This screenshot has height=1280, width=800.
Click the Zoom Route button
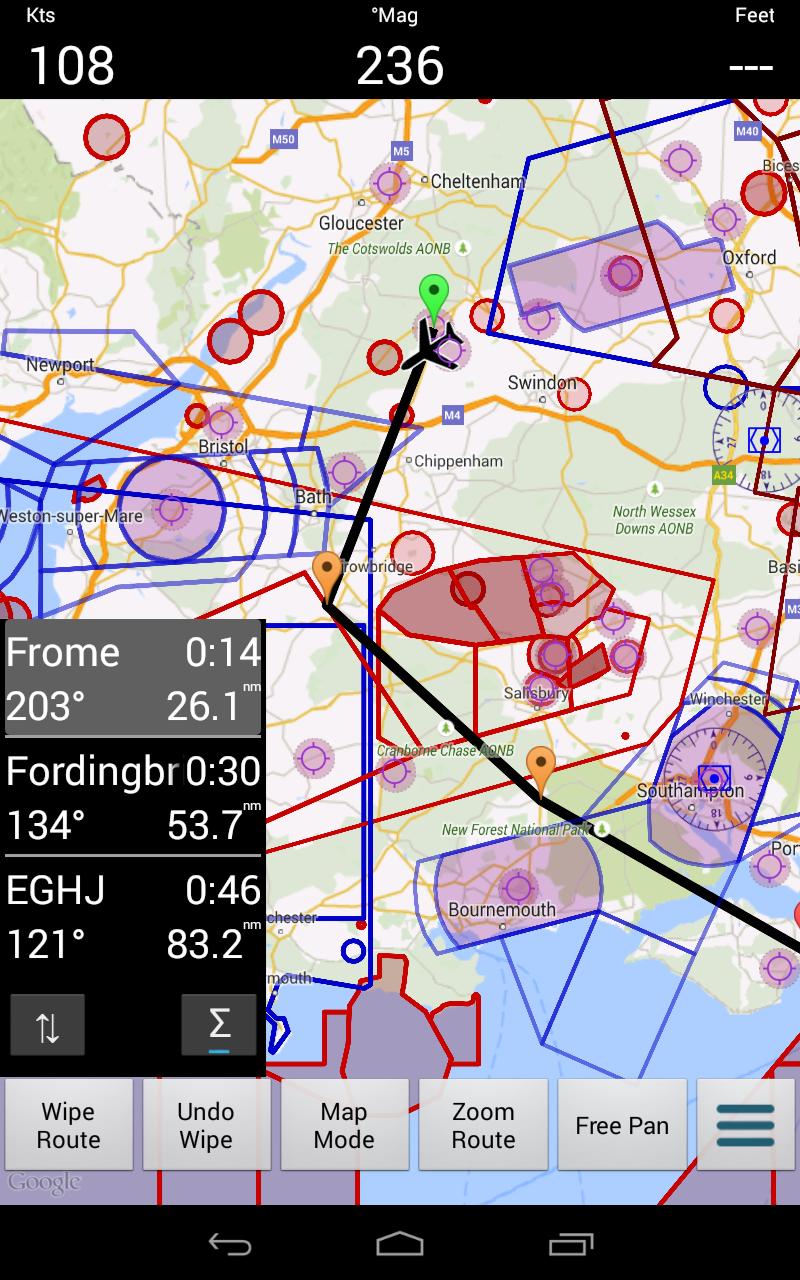pos(483,1125)
